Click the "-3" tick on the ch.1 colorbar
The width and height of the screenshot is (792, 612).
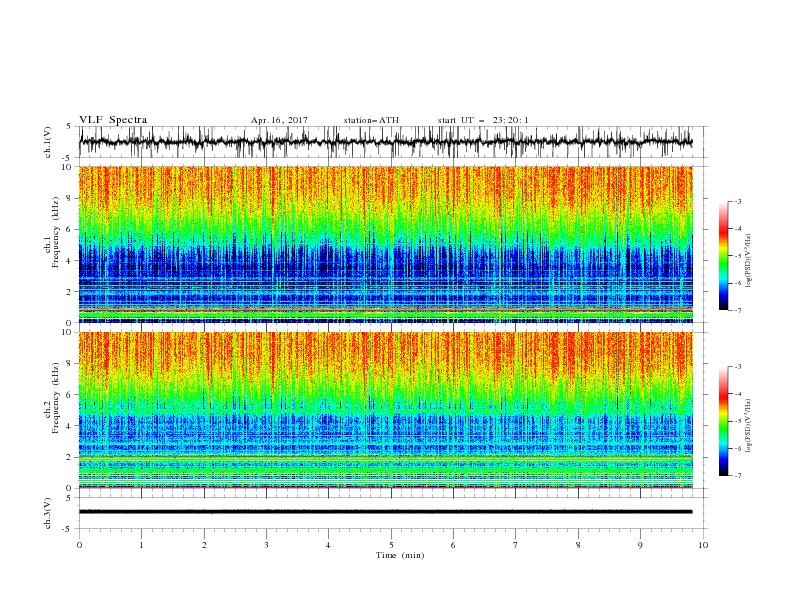click(738, 201)
